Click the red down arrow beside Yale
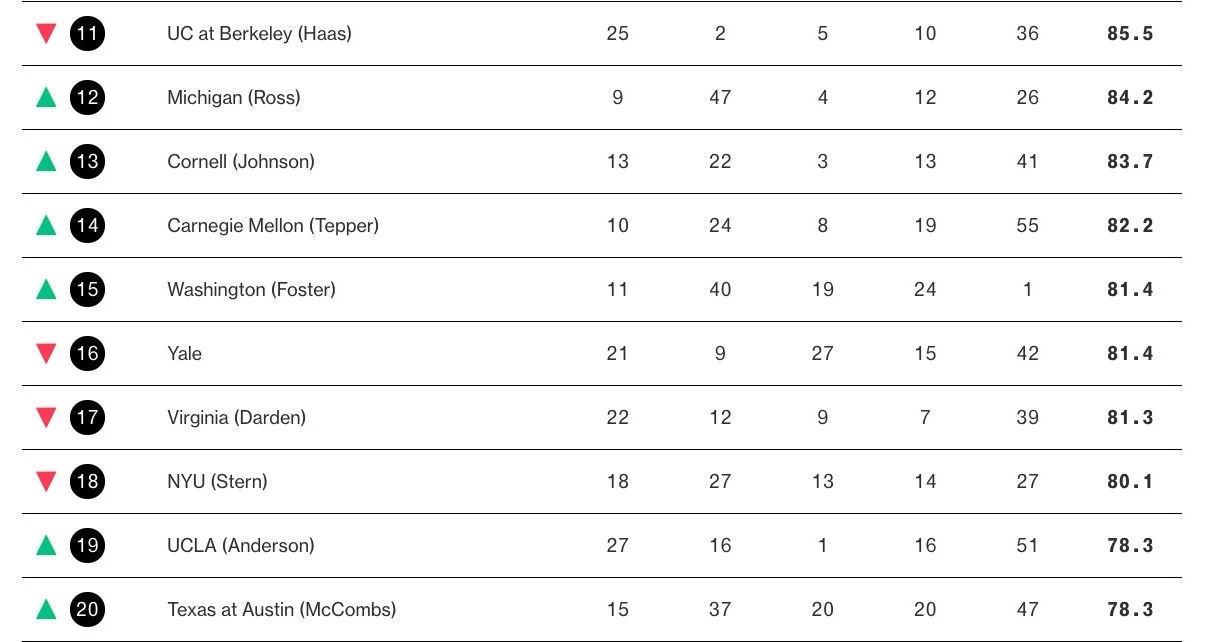Viewport: 1209px width, 642px height. tap(45, 353)
